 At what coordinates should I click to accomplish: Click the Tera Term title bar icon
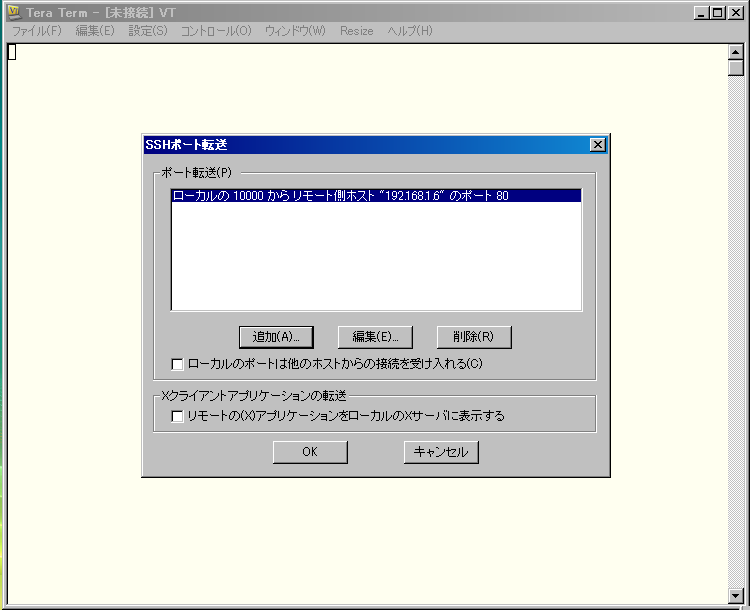click(15, 13)
